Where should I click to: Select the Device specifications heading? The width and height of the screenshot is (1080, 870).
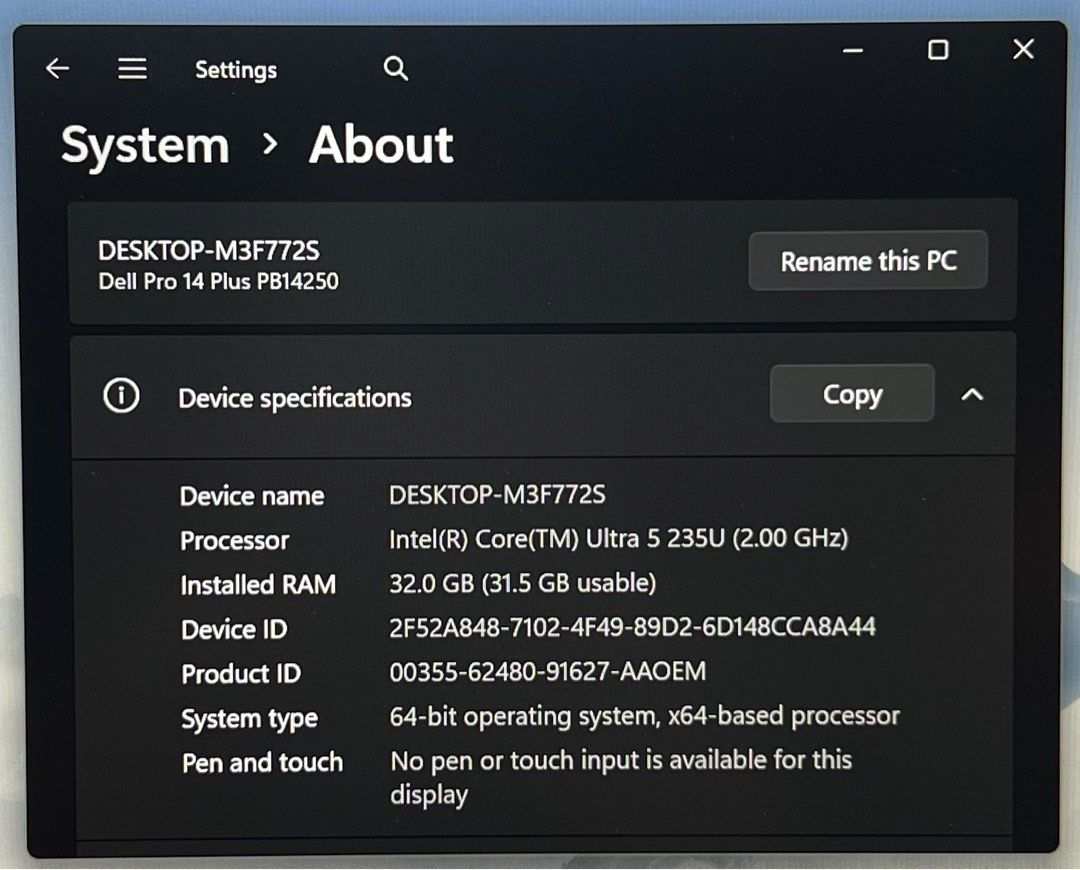point(294,397)
